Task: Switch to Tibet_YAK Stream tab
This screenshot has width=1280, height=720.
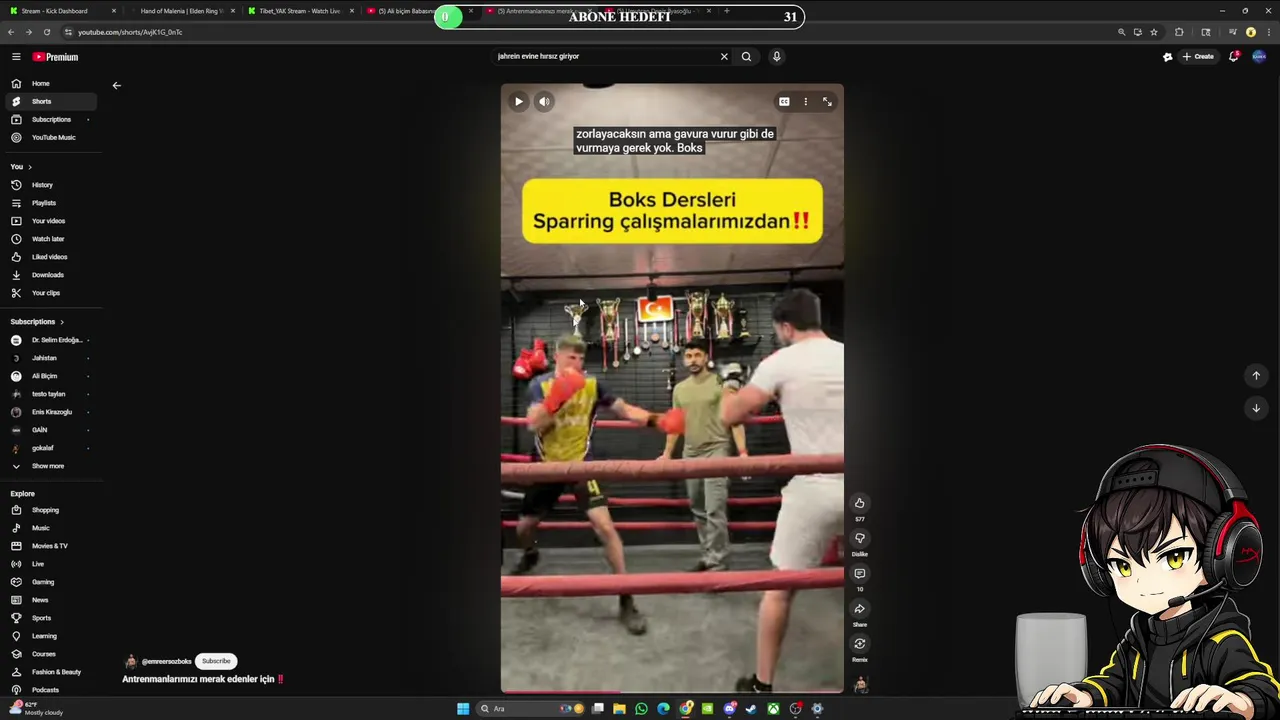Action: [300, 11]
